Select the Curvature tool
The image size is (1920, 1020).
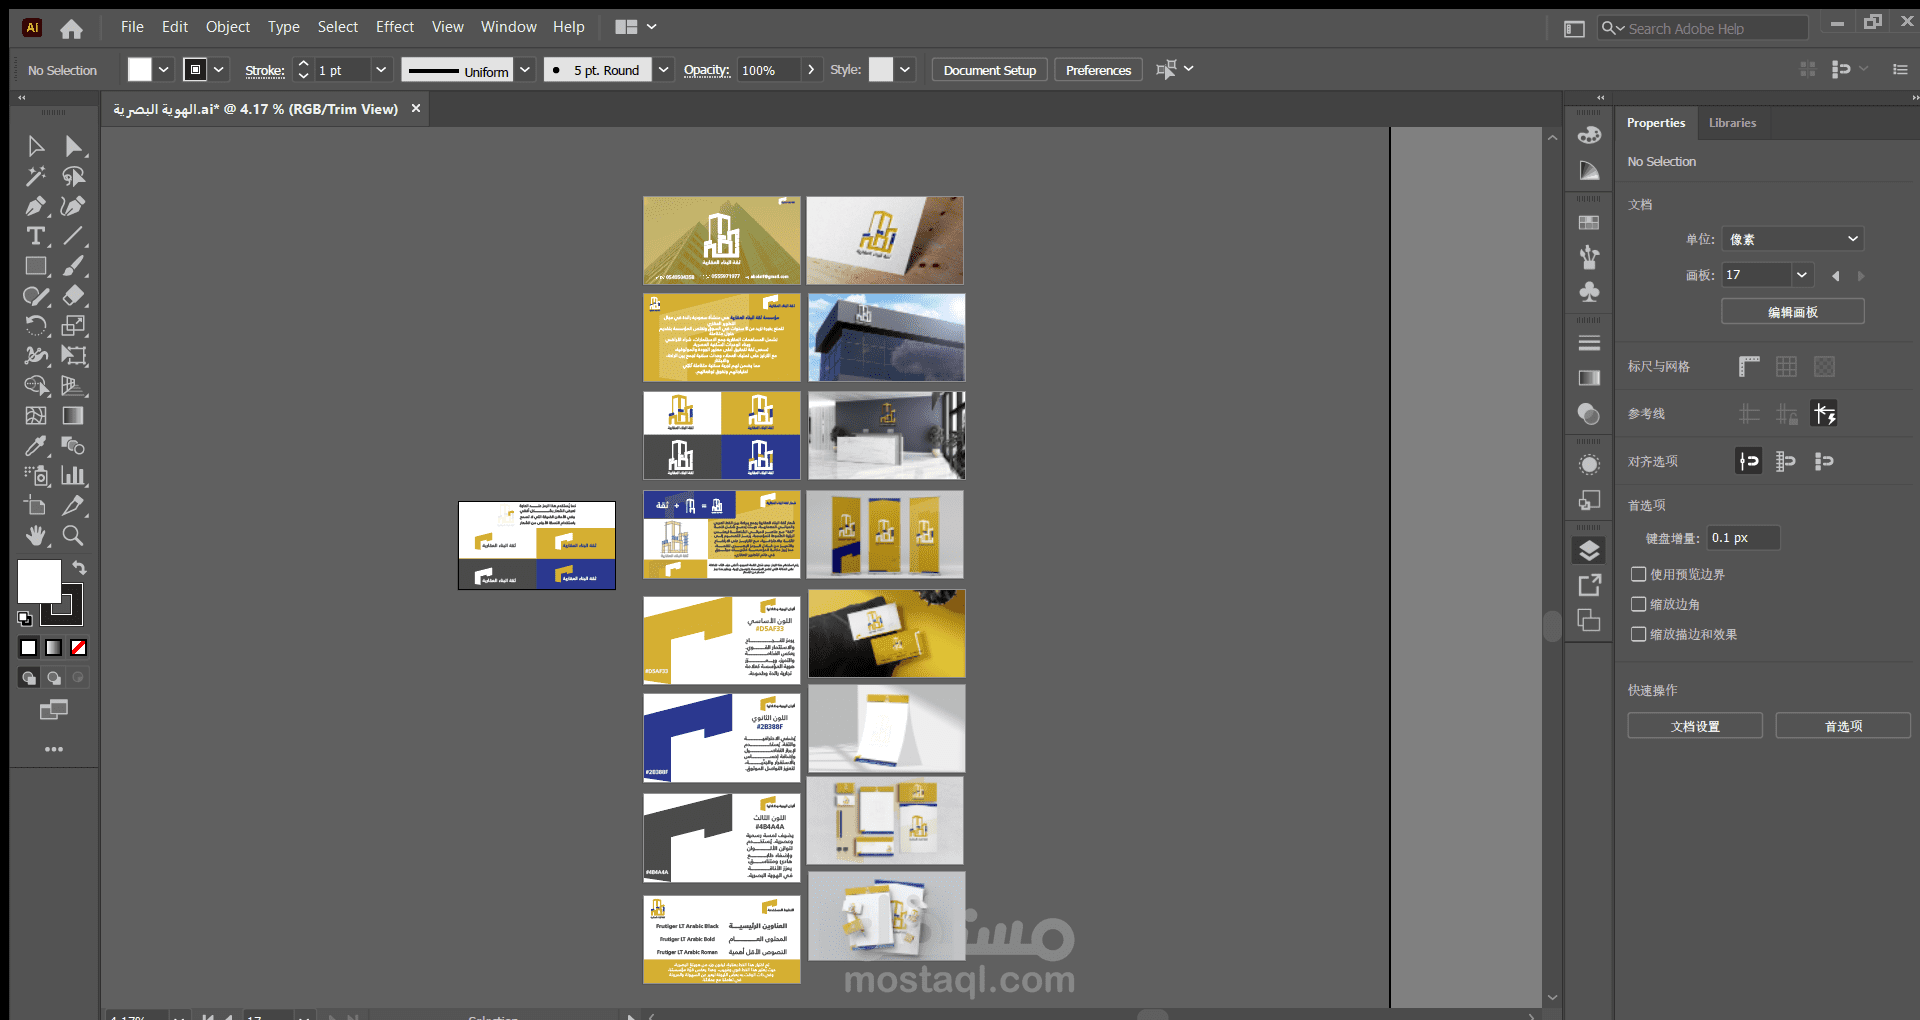73,207
